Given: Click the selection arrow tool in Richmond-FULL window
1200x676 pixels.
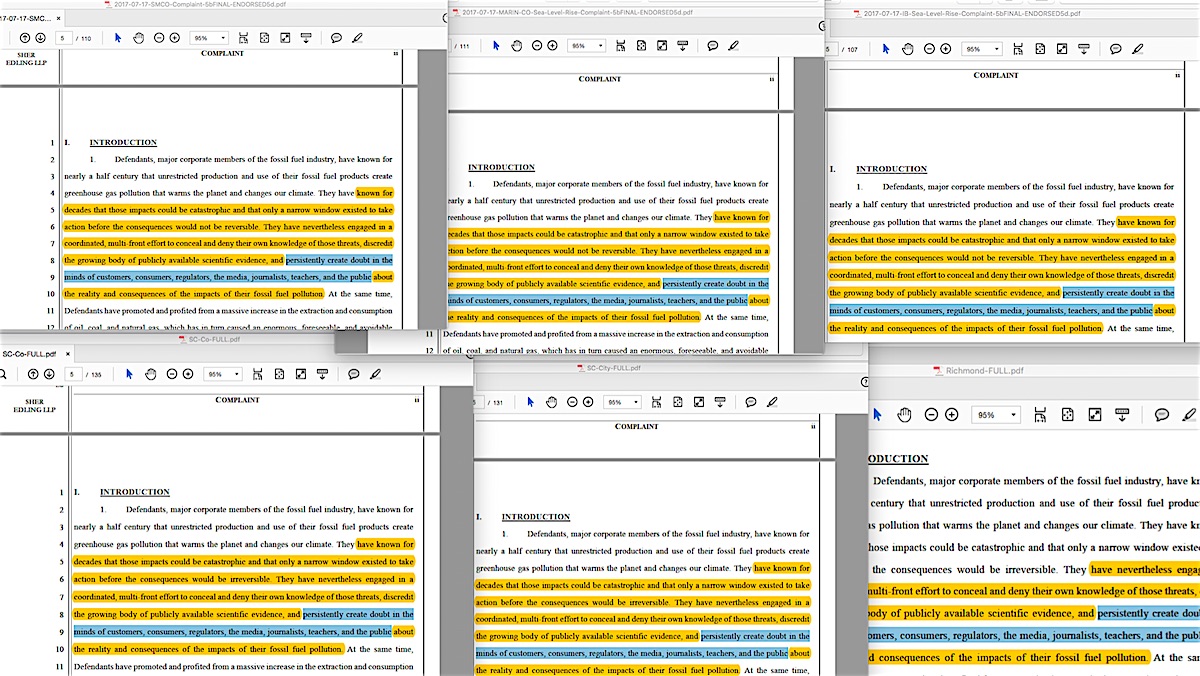Looking at the screenshot, I should pyautogui.click(x=876, y=415).
